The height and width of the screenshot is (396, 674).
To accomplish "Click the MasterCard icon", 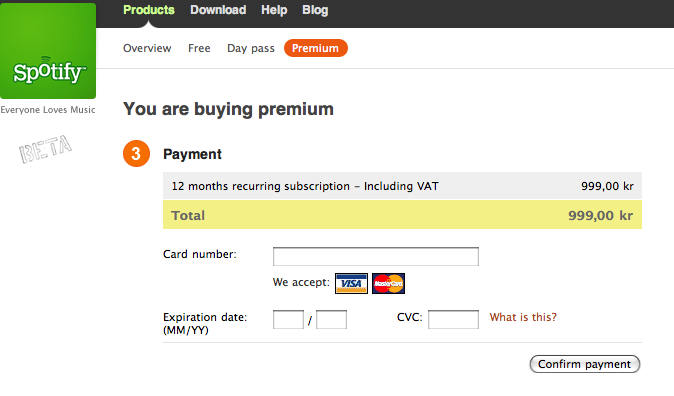I will [388, 283].
